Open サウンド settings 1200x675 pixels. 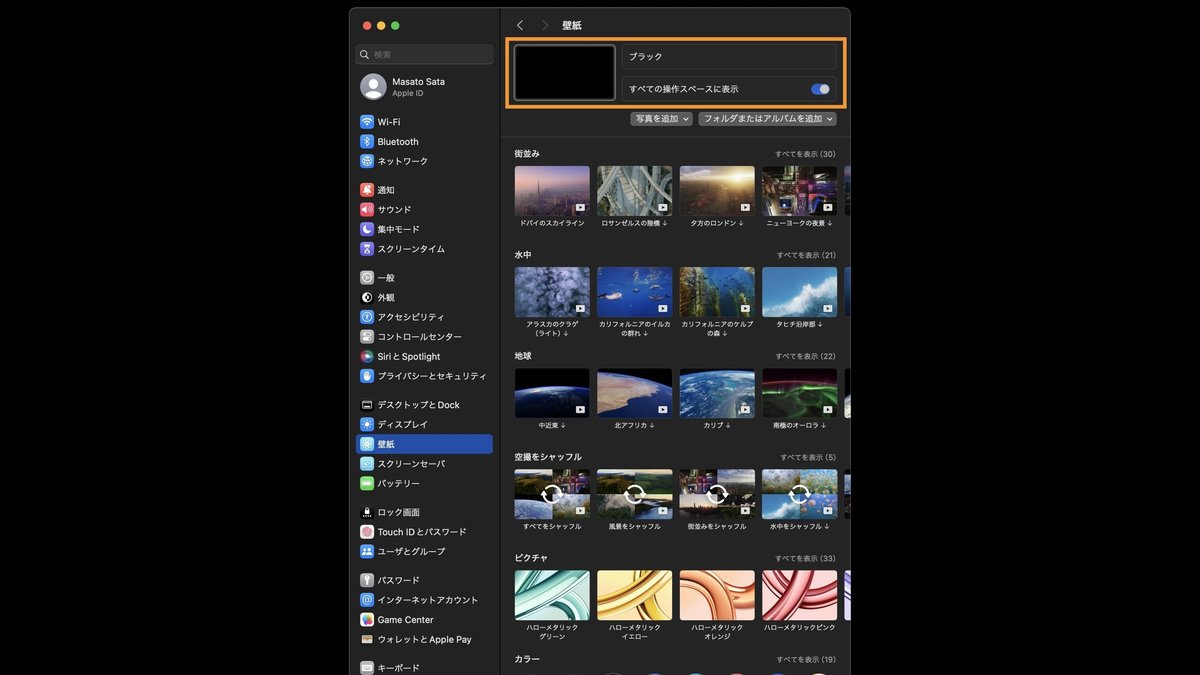coord(388,209)
